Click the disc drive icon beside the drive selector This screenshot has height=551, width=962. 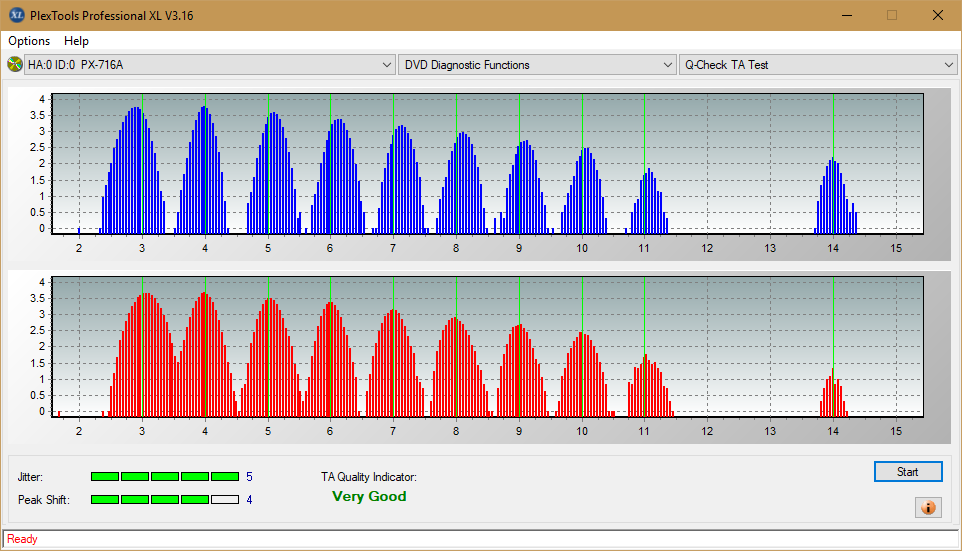pyautogui.click(x=14, y=64)
